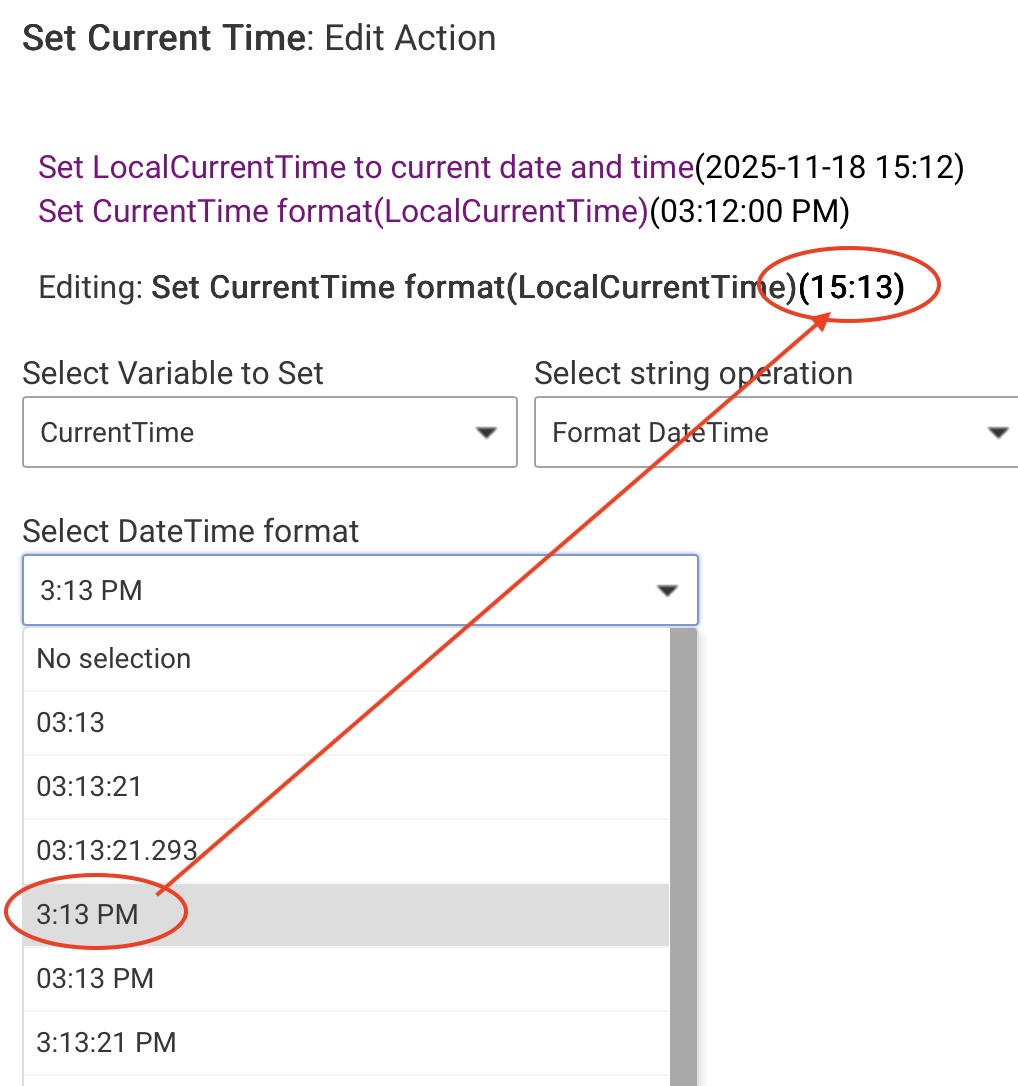Select the "03:13 PM" zero-padded format option
Viewport: 1018px width, 1086px height.
[96, 978]
